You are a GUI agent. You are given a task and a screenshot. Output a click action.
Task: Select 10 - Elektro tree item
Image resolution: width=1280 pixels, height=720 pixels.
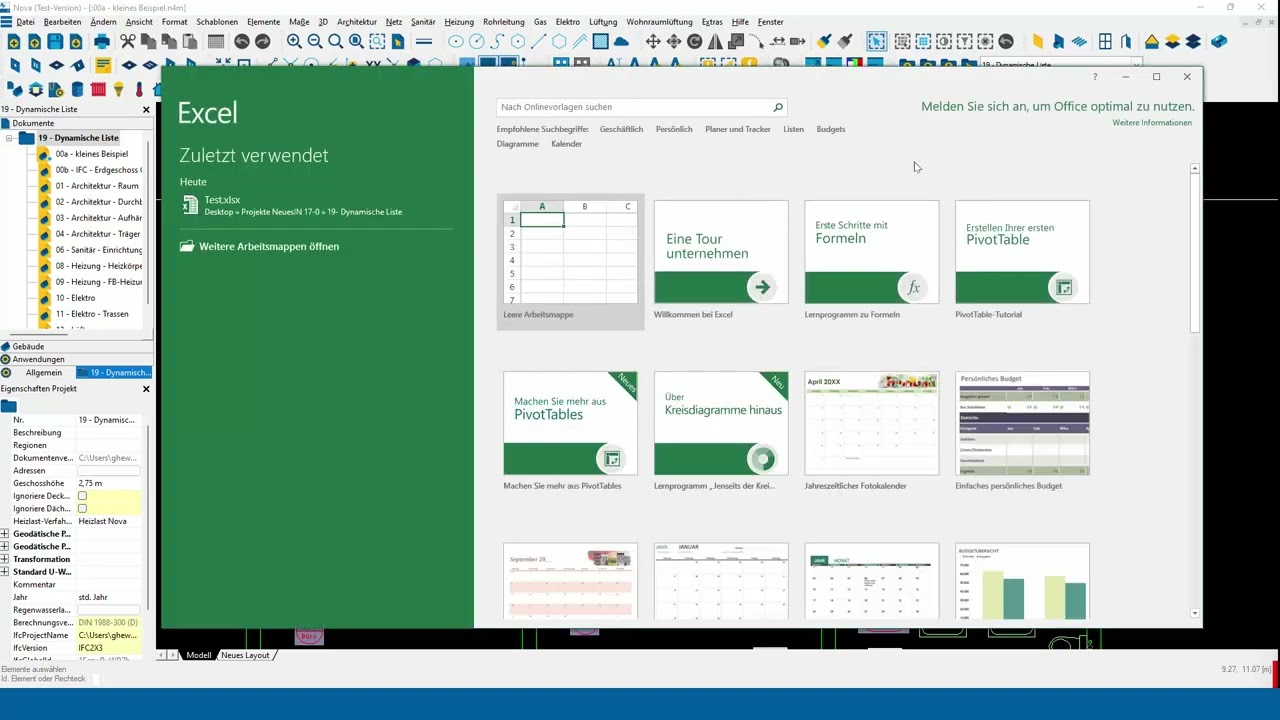pos(75,298)
